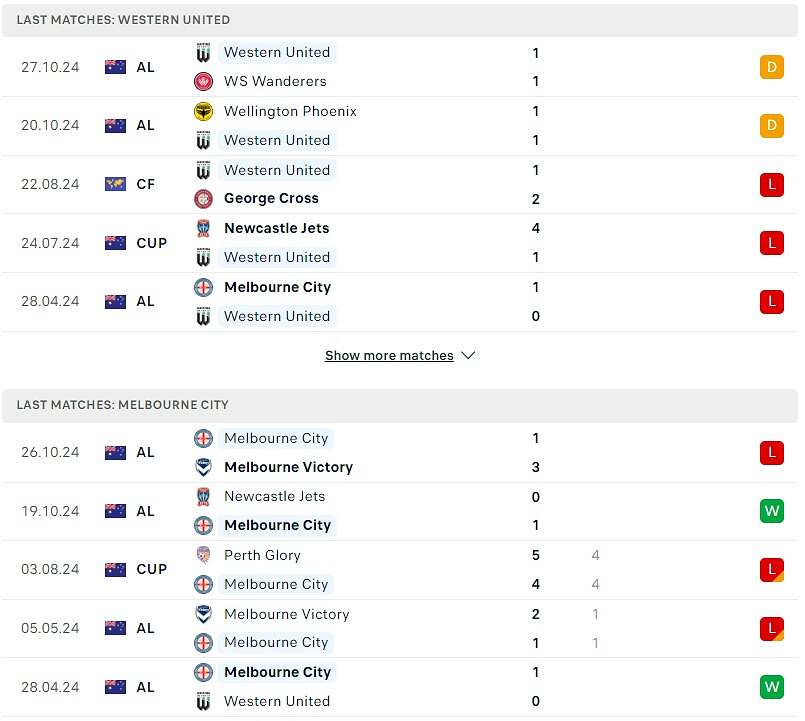Click the orange D badge for 27.10.24 match
The width and height of the screenshot is (805, 721).
pos(772,67)
